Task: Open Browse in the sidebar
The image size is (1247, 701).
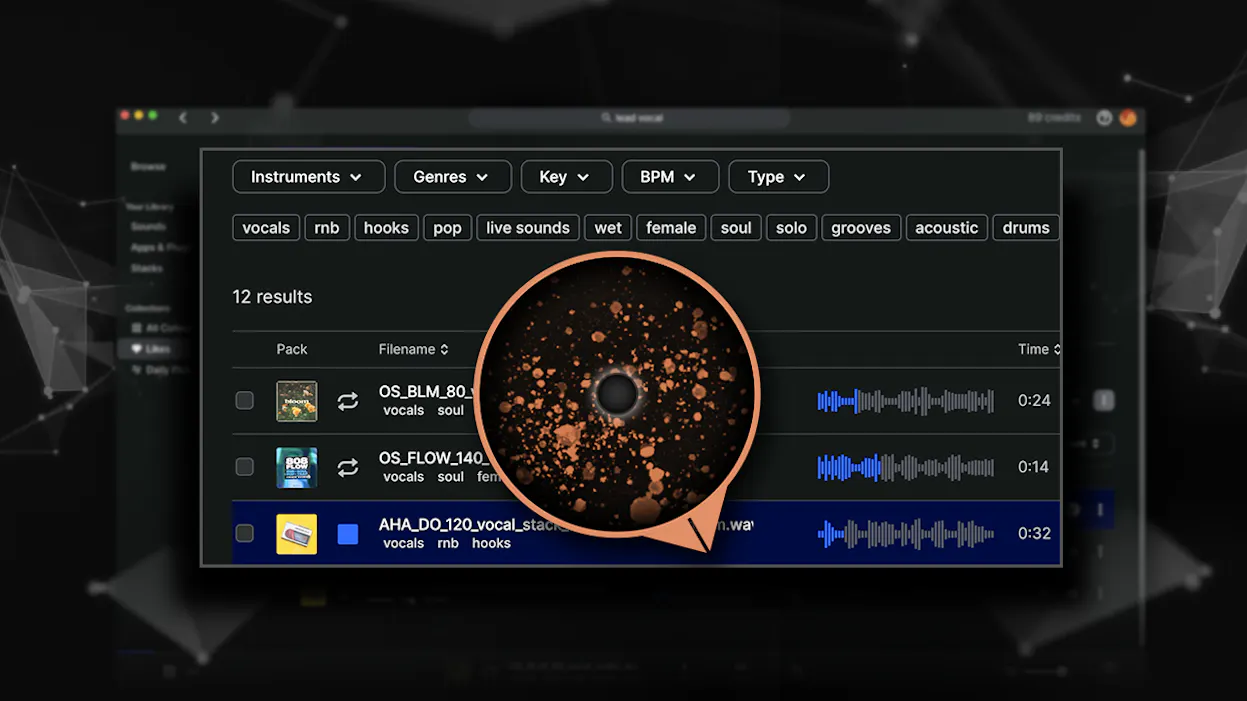Action: (148, 166)
